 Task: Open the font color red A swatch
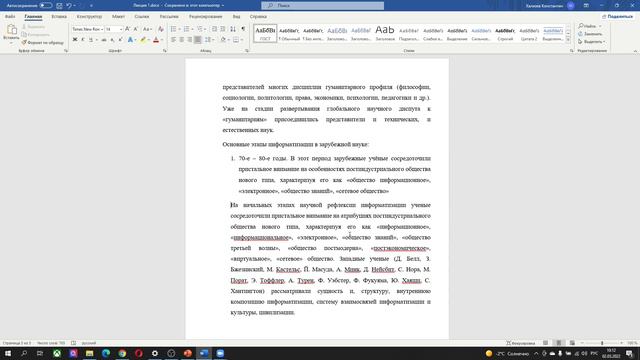pos(156,40)
